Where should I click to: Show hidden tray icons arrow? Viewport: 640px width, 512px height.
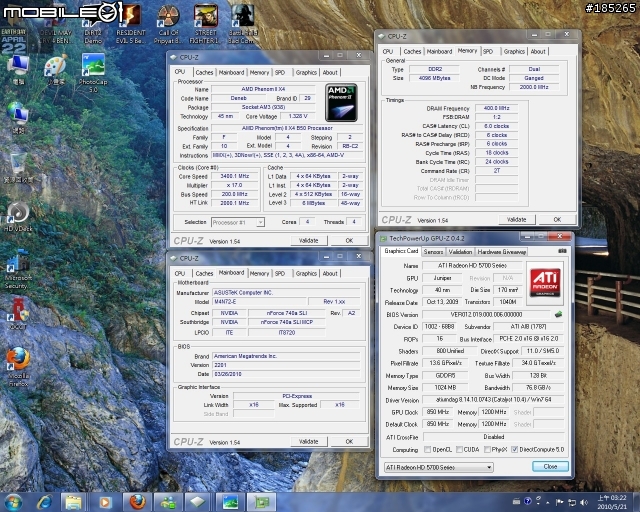click(547, 502)
